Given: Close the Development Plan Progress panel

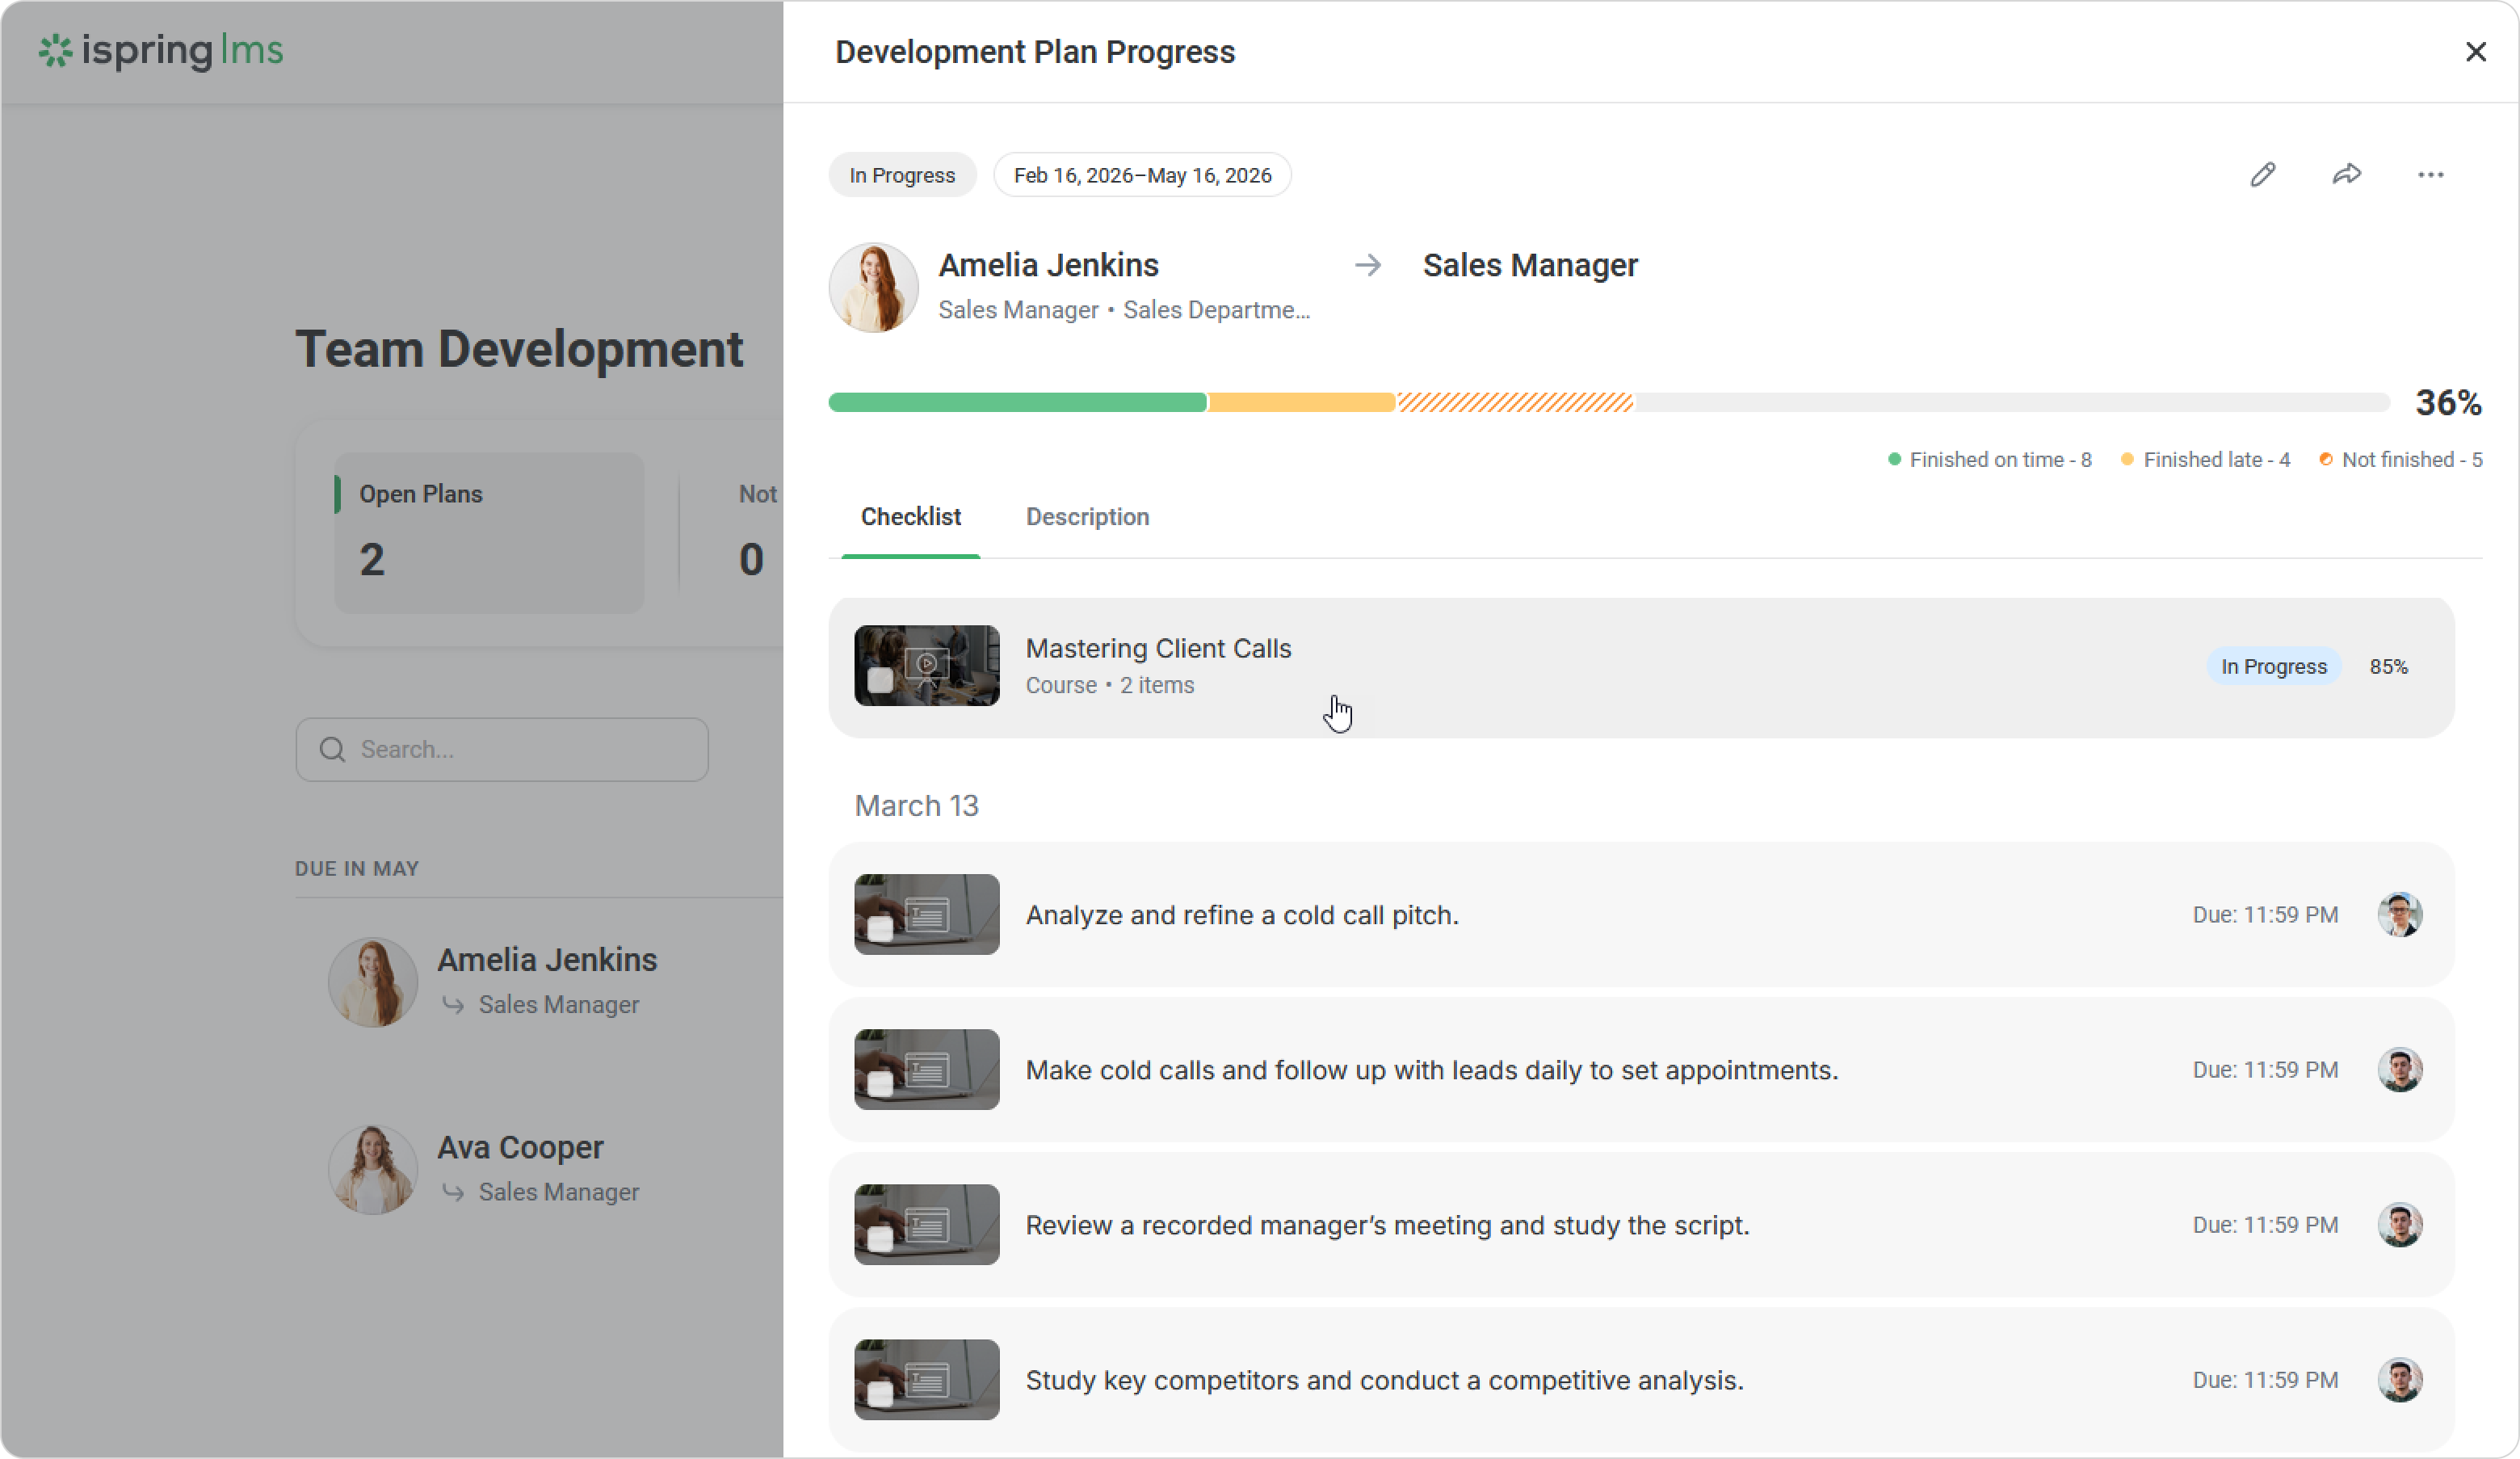Looking at the screenshot, I should 2475,52.
